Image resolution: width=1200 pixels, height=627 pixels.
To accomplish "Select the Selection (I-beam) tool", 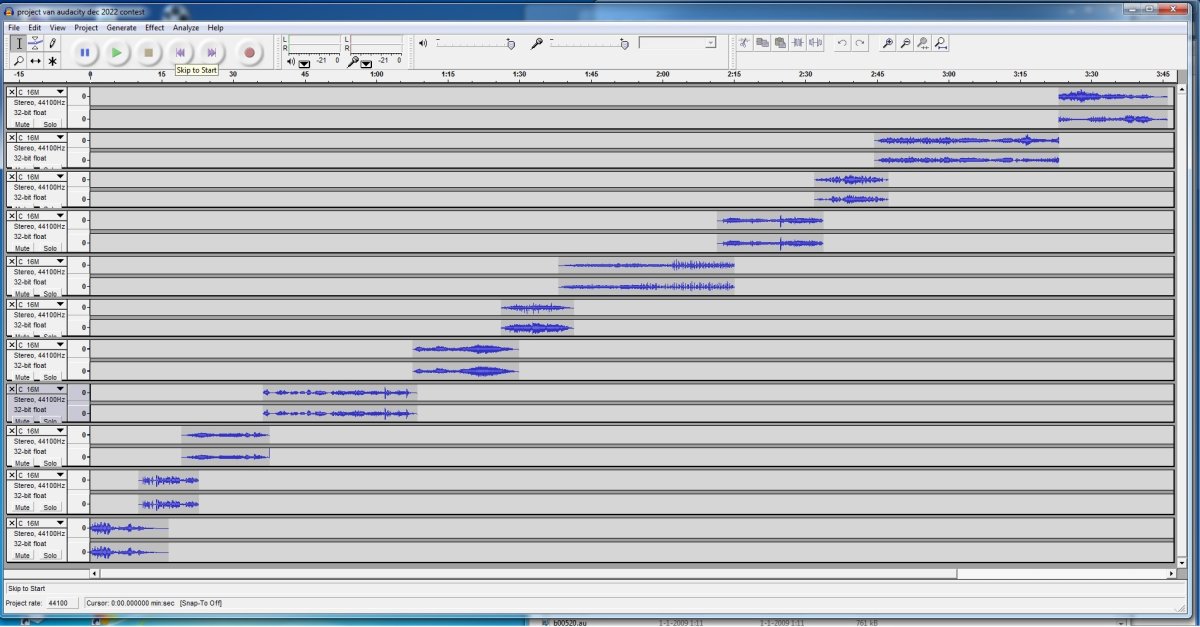I will pyautogui.click(x=19, y=43).
